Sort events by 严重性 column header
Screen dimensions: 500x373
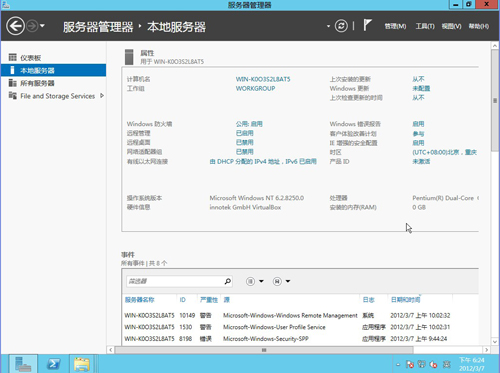(x=209, y=300)
